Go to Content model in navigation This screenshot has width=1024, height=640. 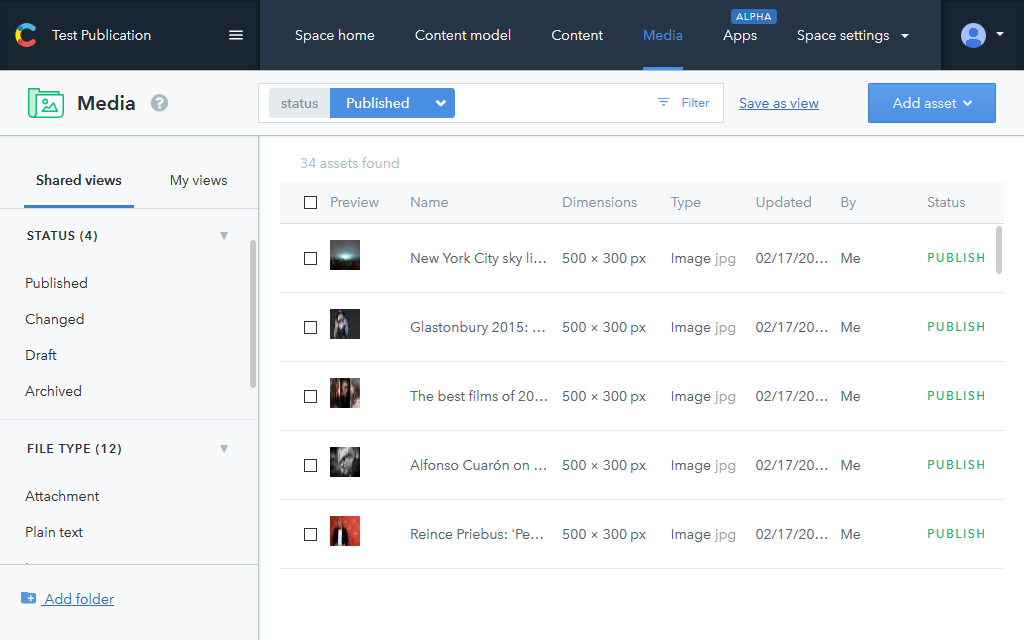coord(463,35)
